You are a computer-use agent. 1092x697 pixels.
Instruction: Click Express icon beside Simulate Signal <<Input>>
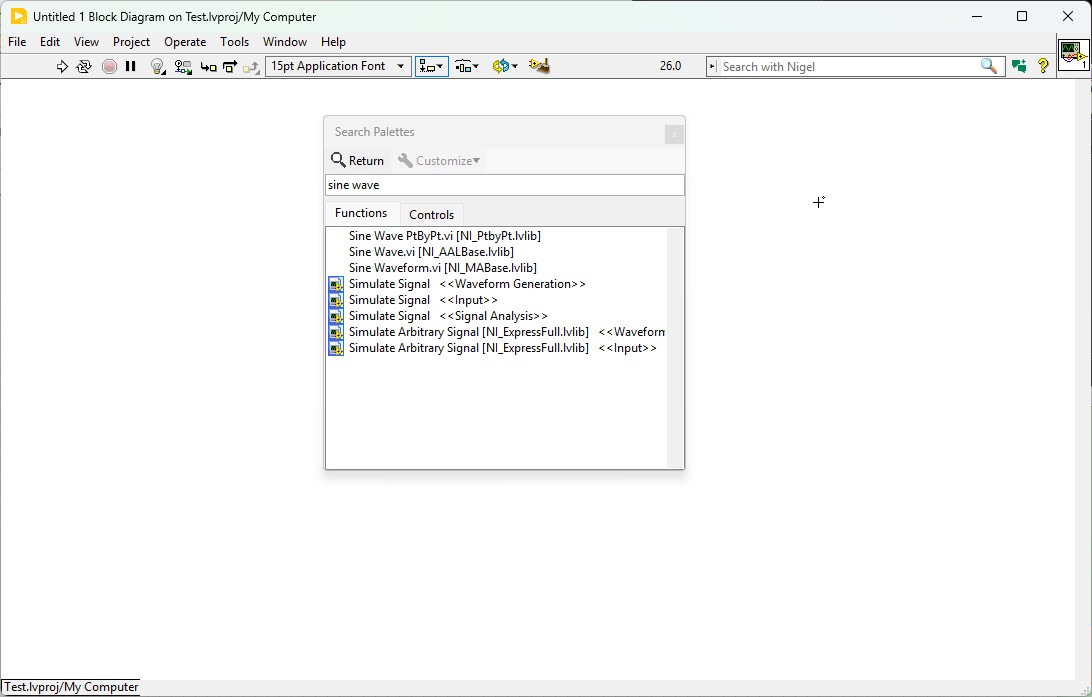coord(336,300)
